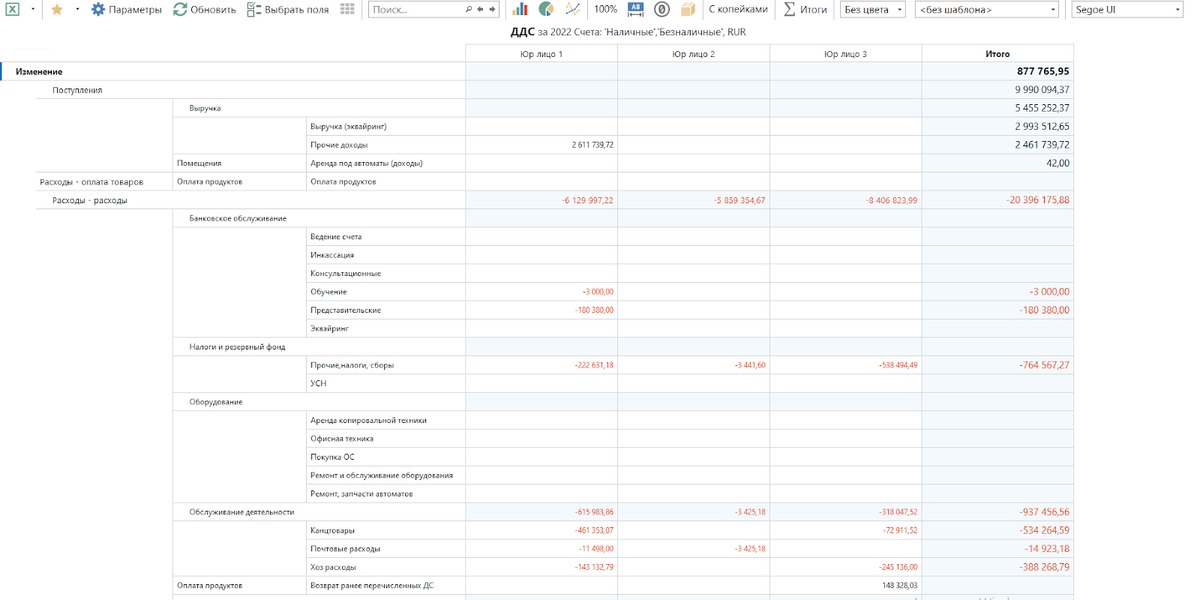Click the AB column width icon

pyautogui.click(x=635, y=9)
